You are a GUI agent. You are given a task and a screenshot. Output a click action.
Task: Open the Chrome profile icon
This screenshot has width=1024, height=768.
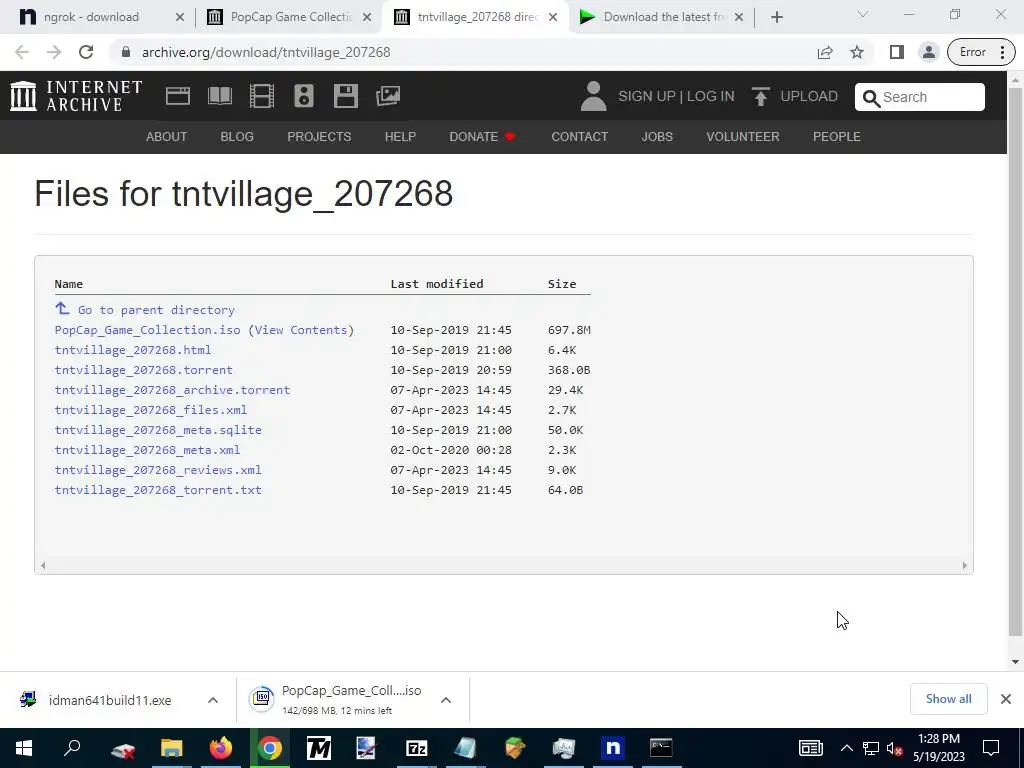[928, 52]
